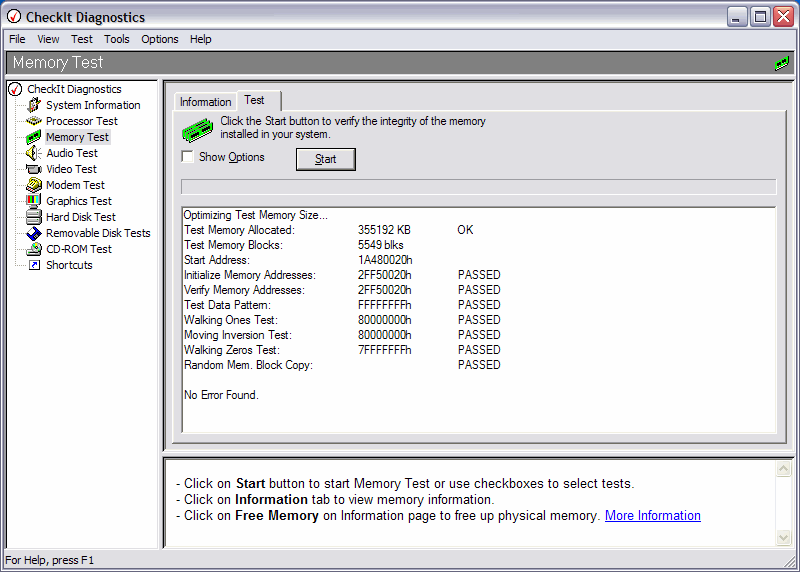This screenshot has width=800, height=572.
Task: Select Video Test in the tree
Action: (71, 169)
